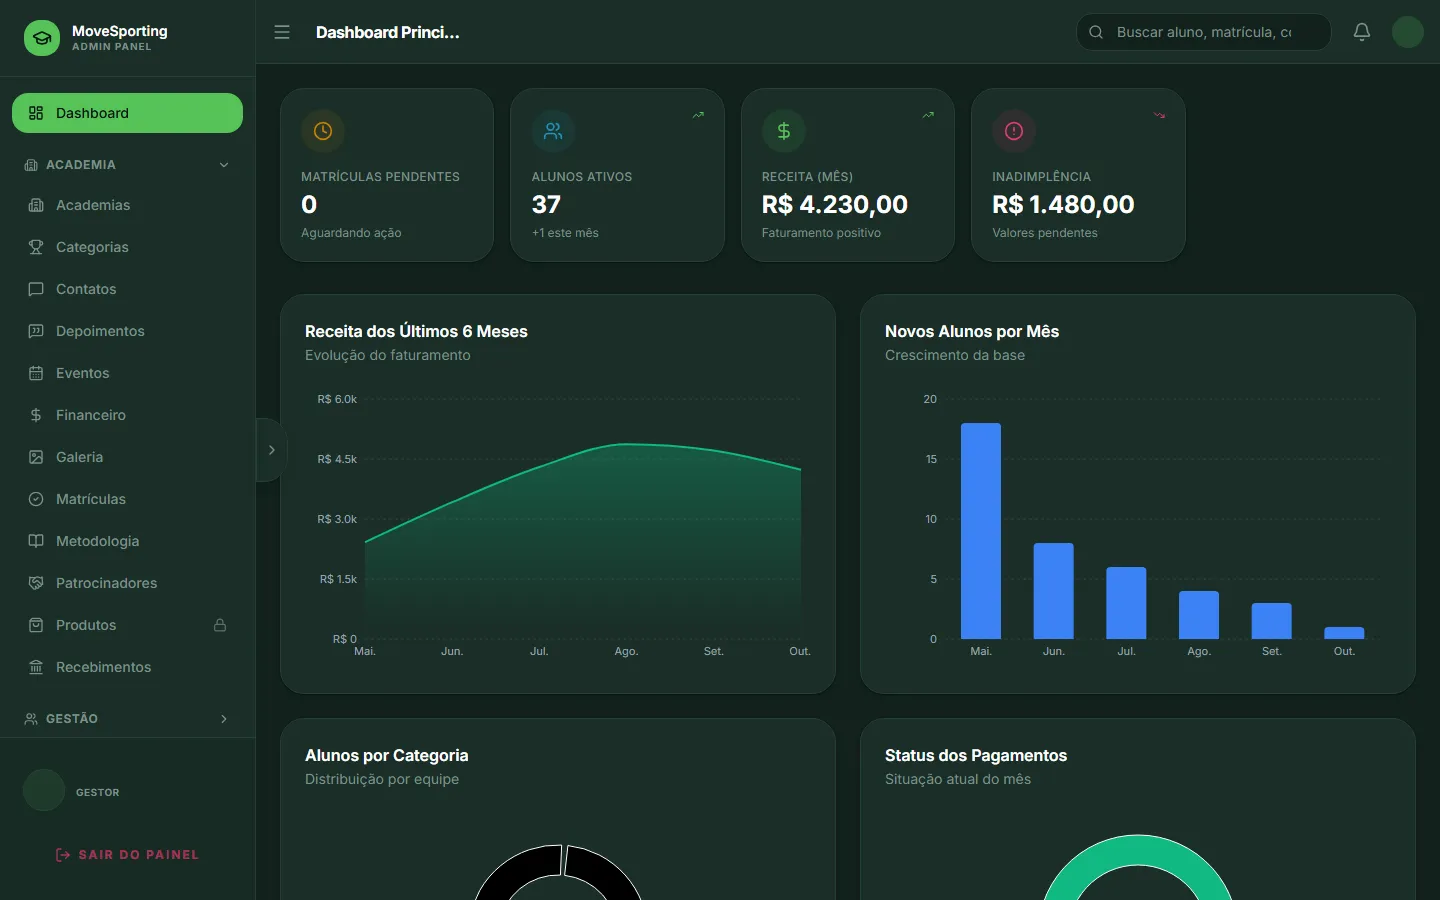The height and width of the screenshot is (900, 1440).
Task: Open Galeria from the sidebar
Action: pos(127,457)
